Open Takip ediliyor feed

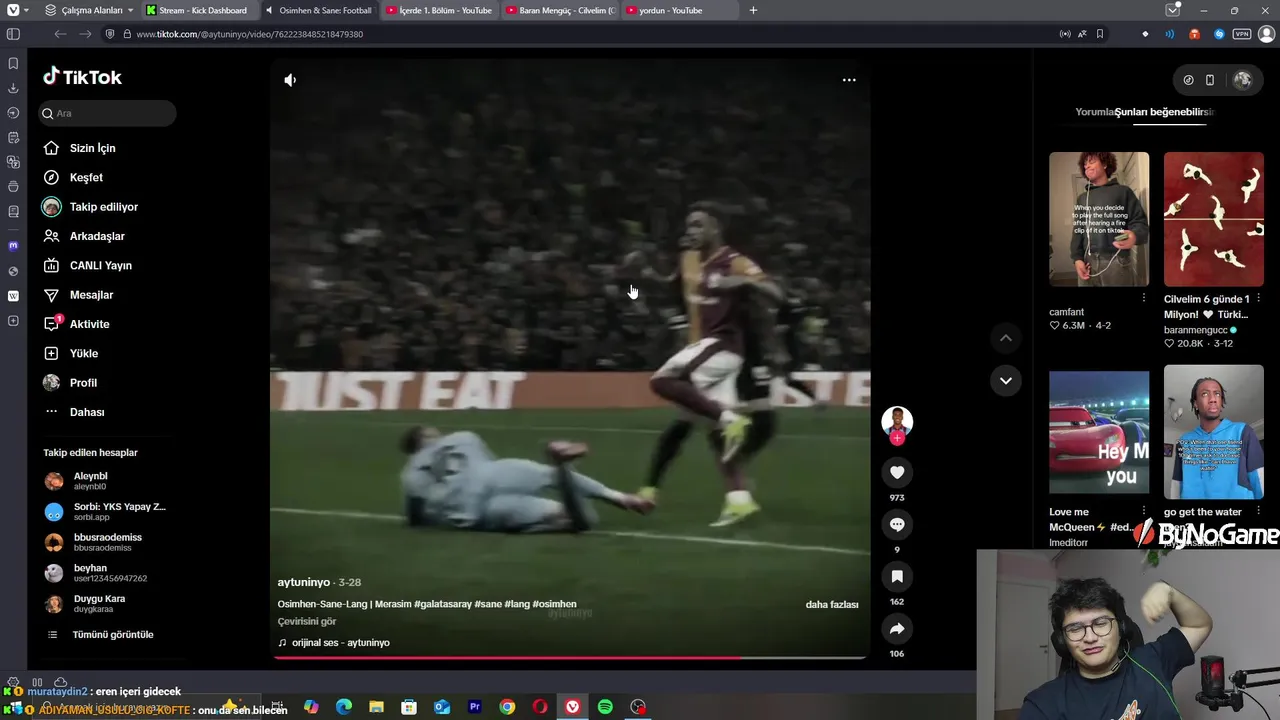pos(91,207)
